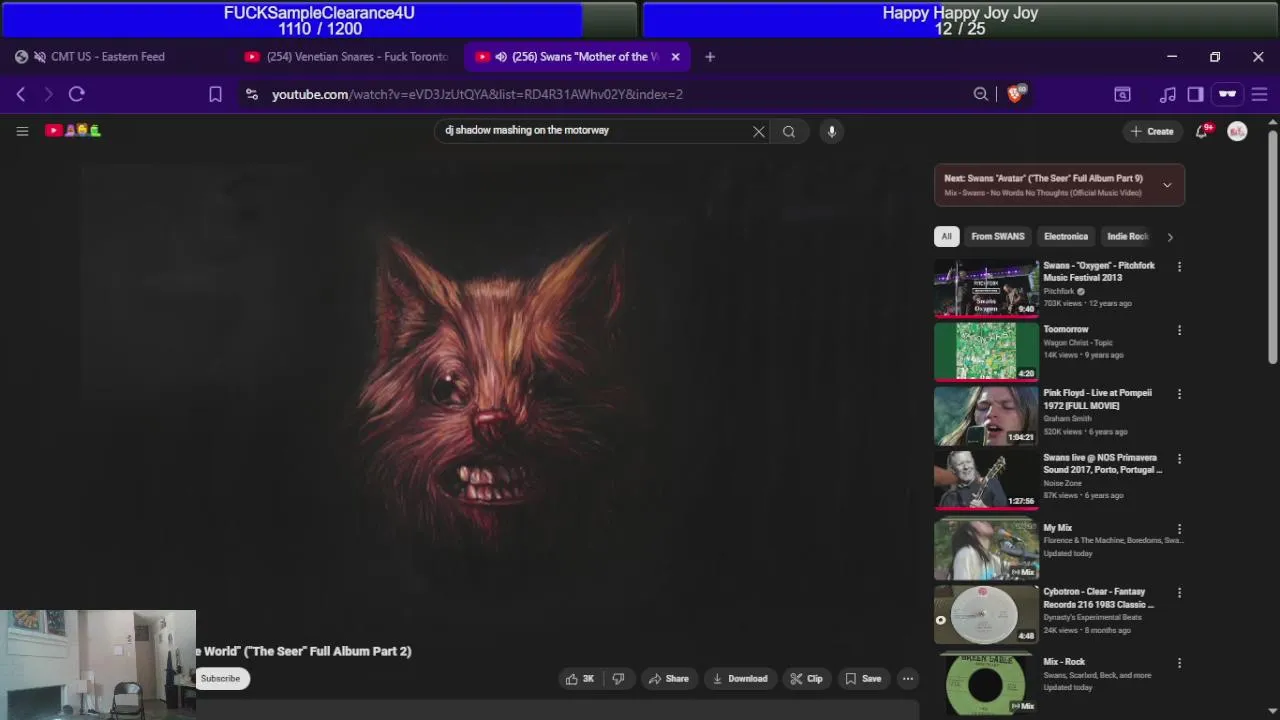This screenshot has width=1280, height=720.
Task: Go forward with the browser forward arrow
Action: point(48,94)
